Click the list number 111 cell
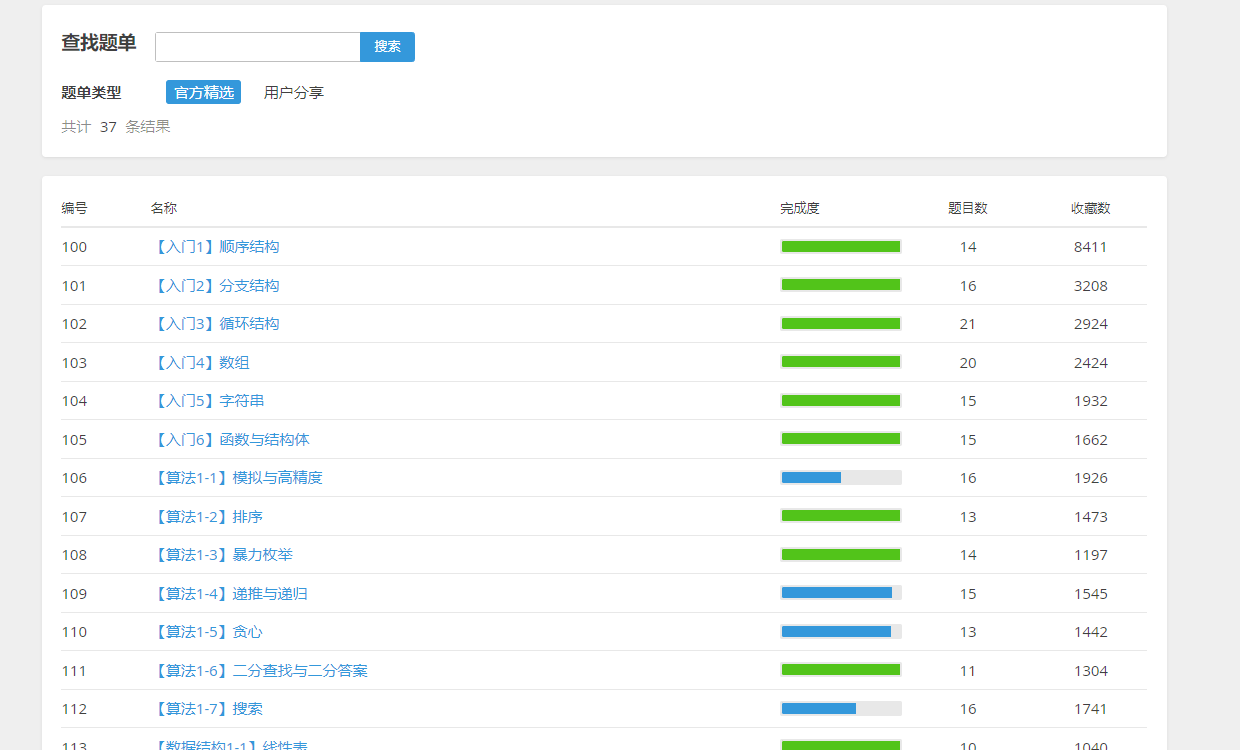This screenshot has height=750, width=1240. tap(74, 671)
